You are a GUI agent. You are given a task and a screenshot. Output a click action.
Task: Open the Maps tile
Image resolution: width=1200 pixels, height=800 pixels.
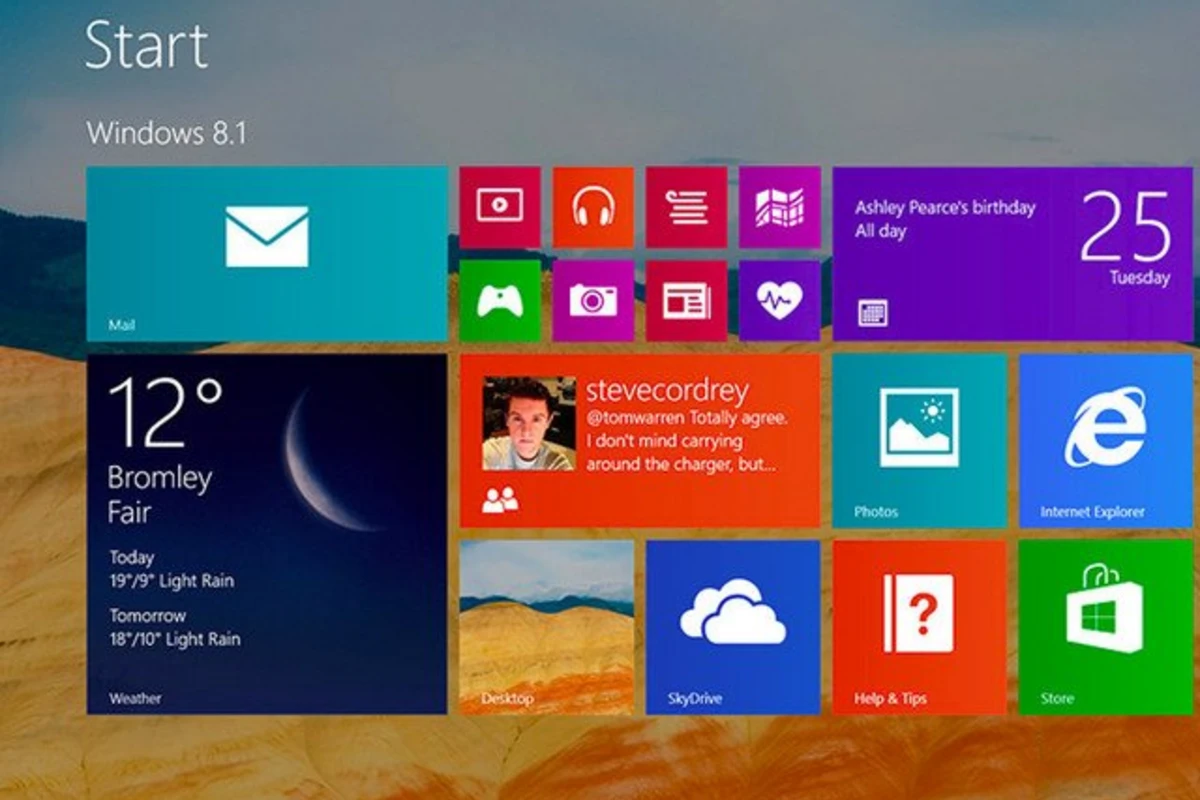pyautogui.click(x=780, y=207)
